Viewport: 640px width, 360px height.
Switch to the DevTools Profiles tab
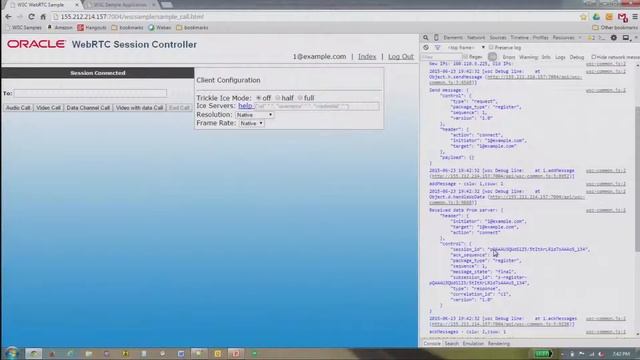540,38
